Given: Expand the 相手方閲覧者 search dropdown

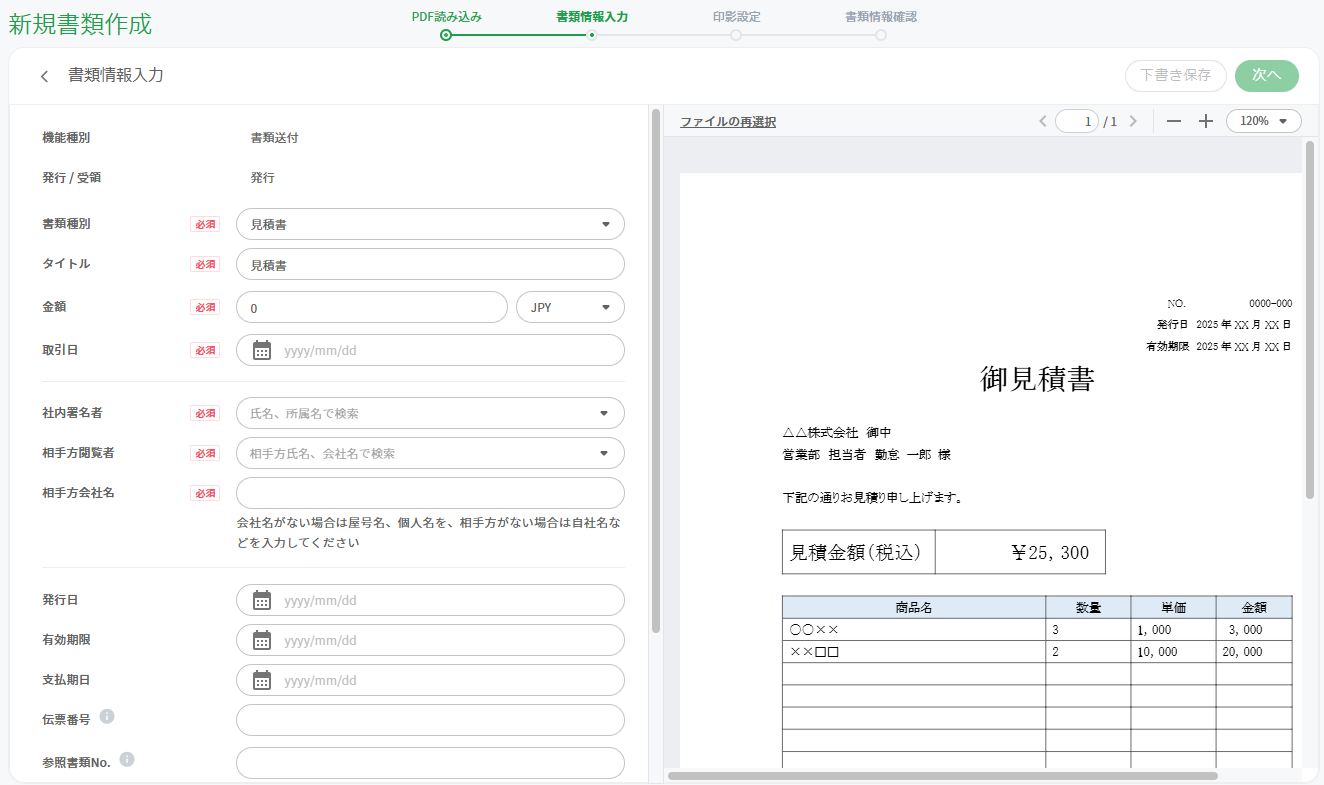Looking at the screenshot, I should click(x=430, y=453).
